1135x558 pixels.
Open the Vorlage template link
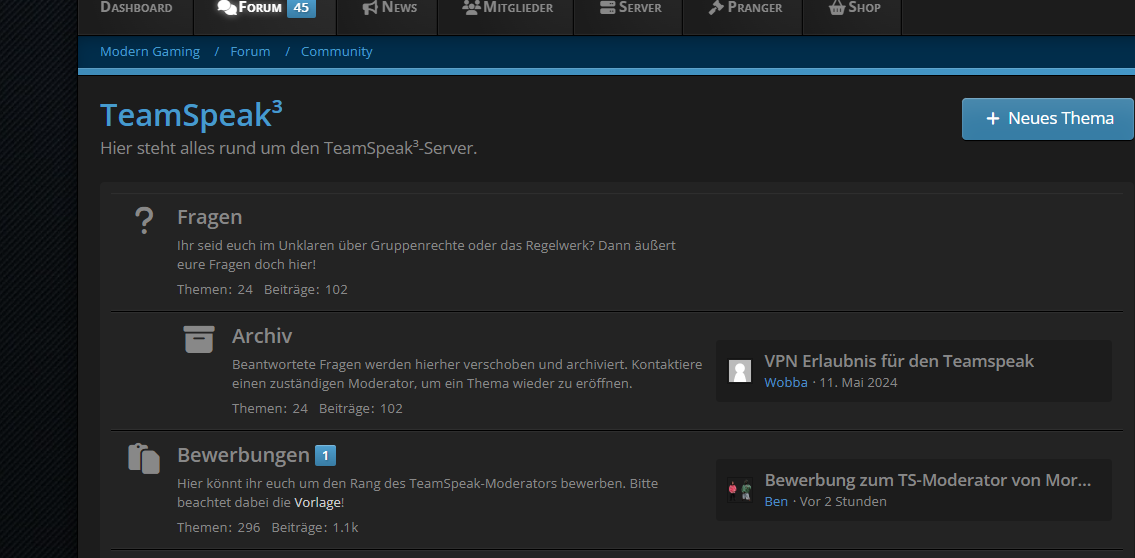[317, 502]
